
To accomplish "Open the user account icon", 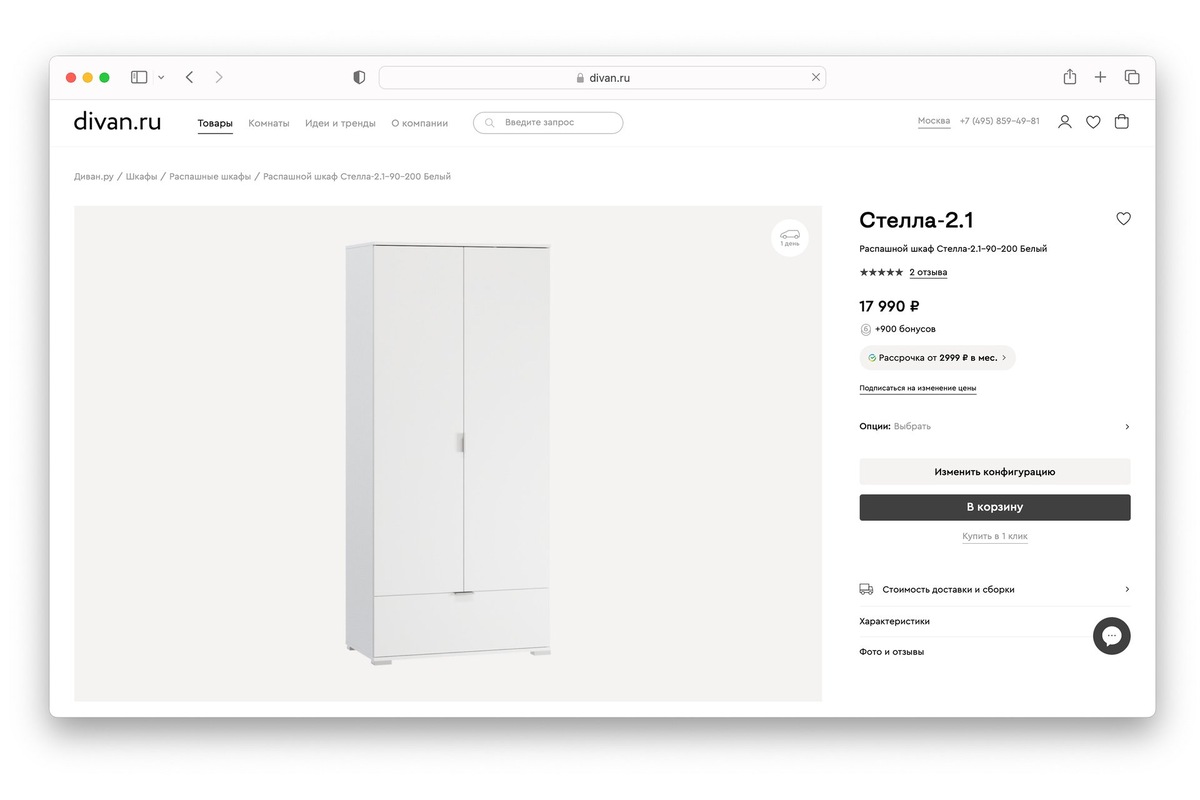I will pos(1065,122).
